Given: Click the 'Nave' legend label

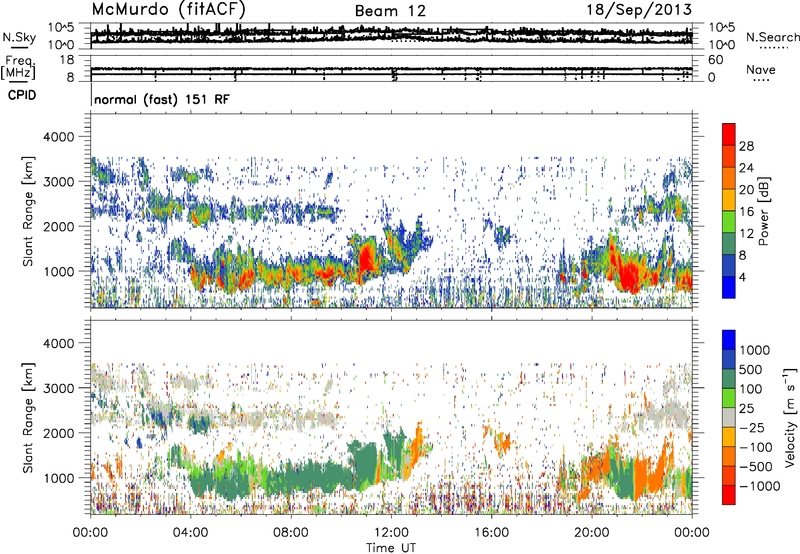Looking at the screenshot, I should tap(761, 70).
